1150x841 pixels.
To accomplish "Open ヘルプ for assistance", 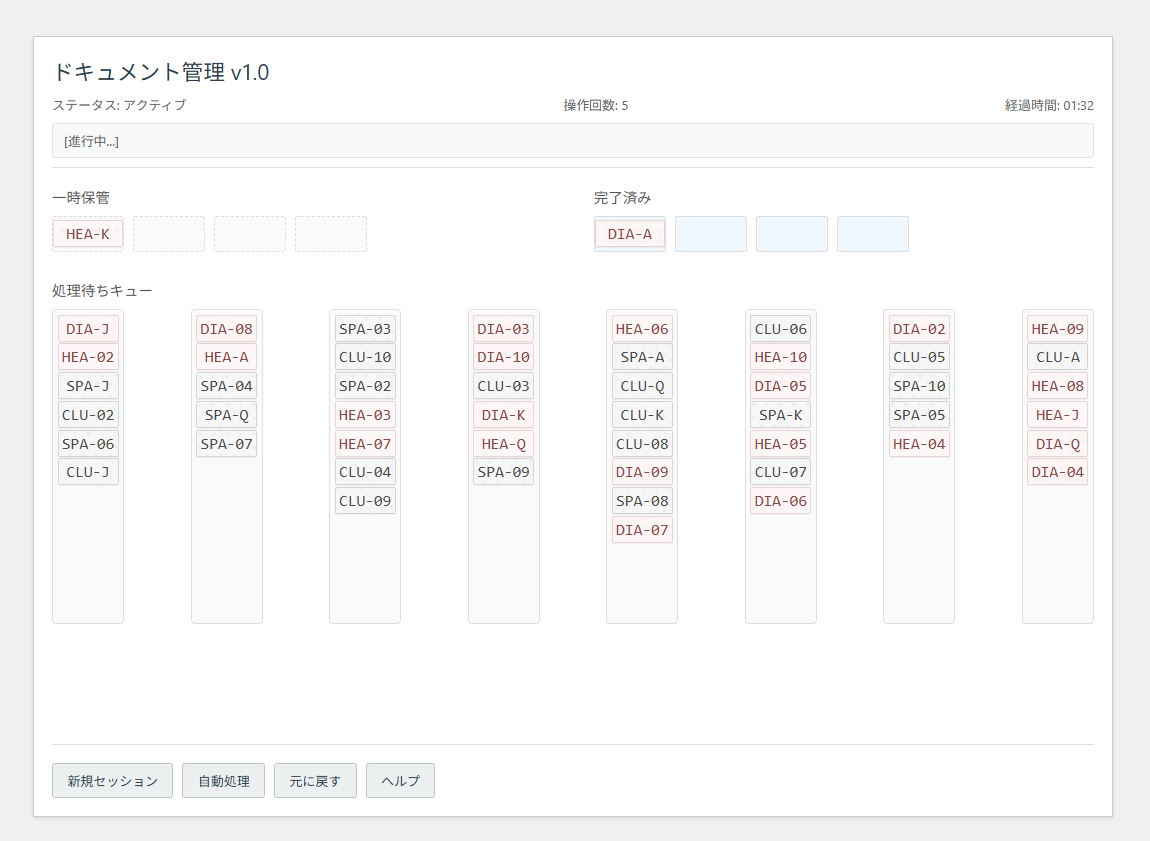I will pyautogui.click(x=399, y=780).
